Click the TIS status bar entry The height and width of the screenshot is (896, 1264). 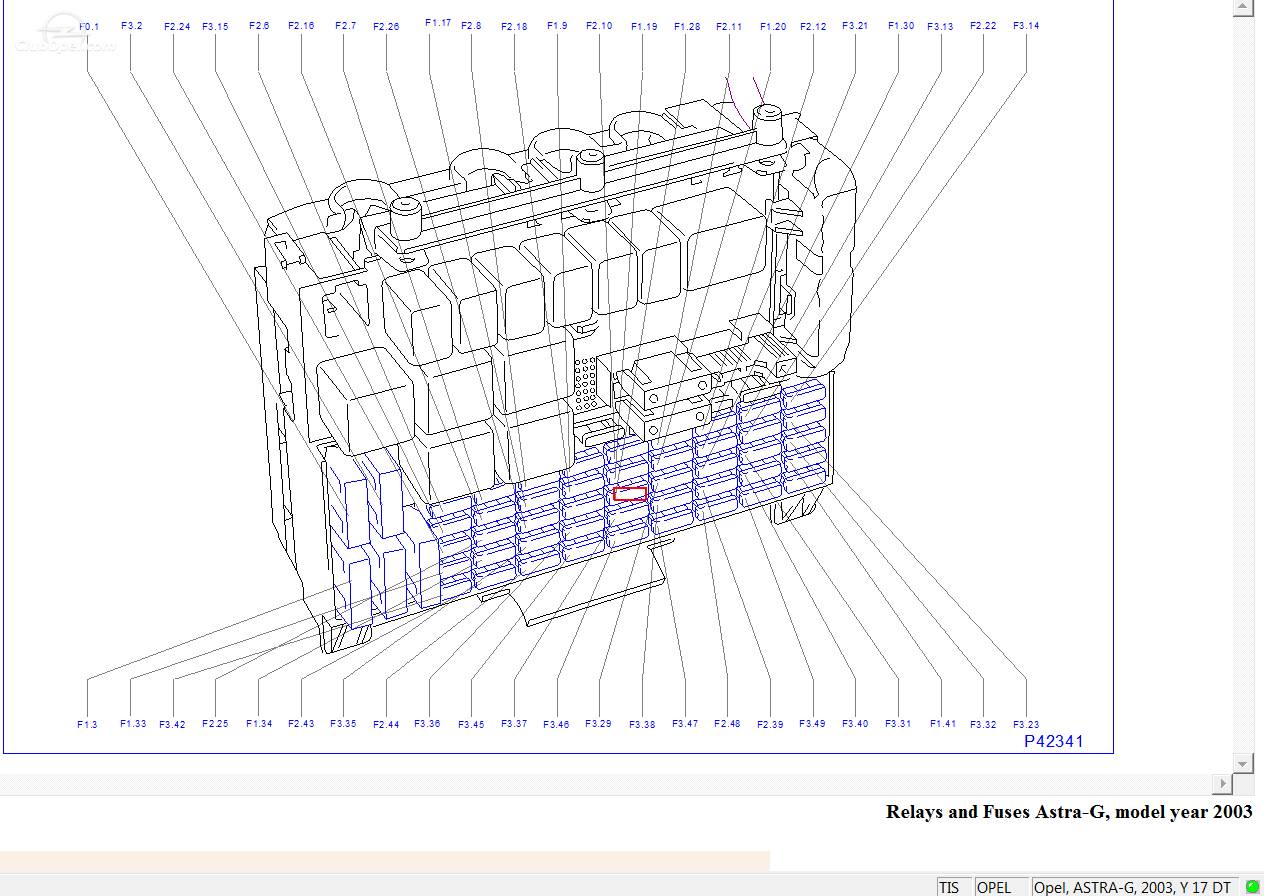point(949,887)
